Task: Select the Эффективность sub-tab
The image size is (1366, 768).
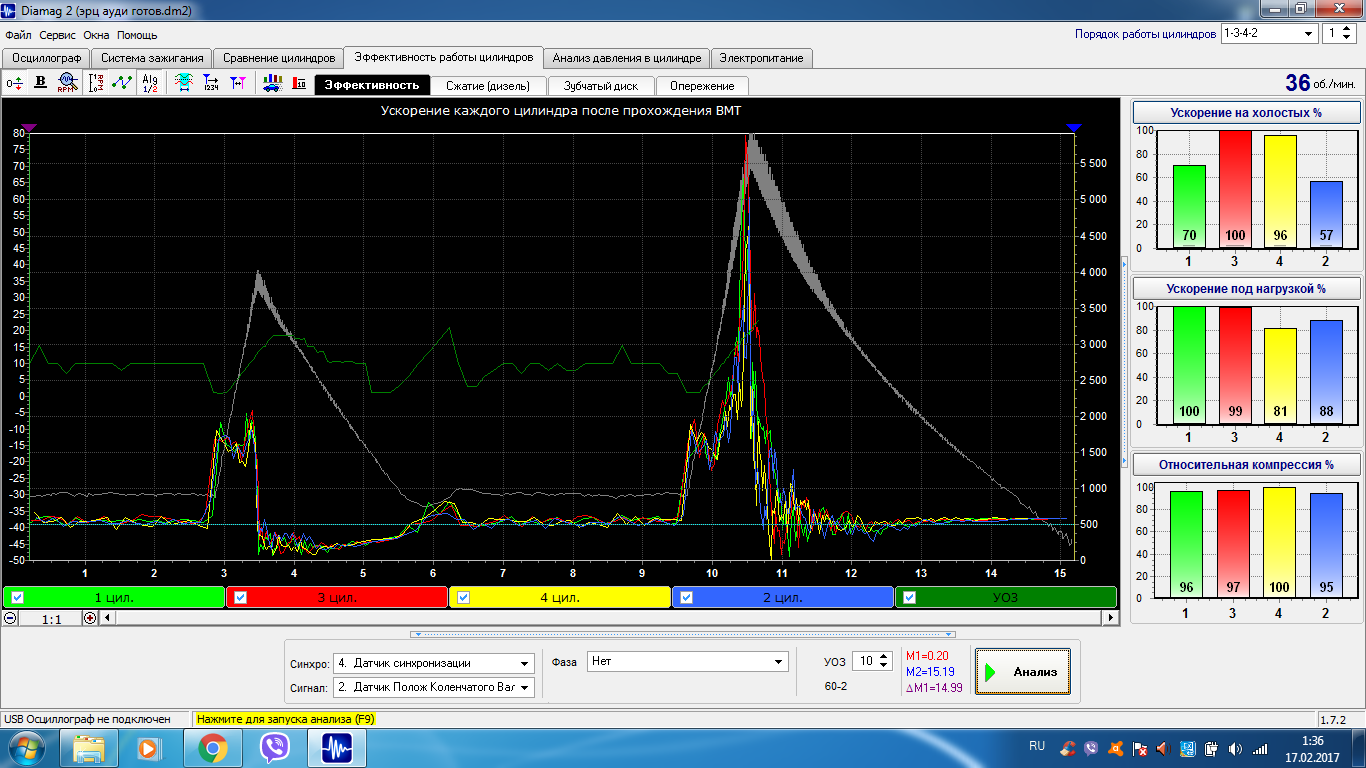Action: [371, 85]
